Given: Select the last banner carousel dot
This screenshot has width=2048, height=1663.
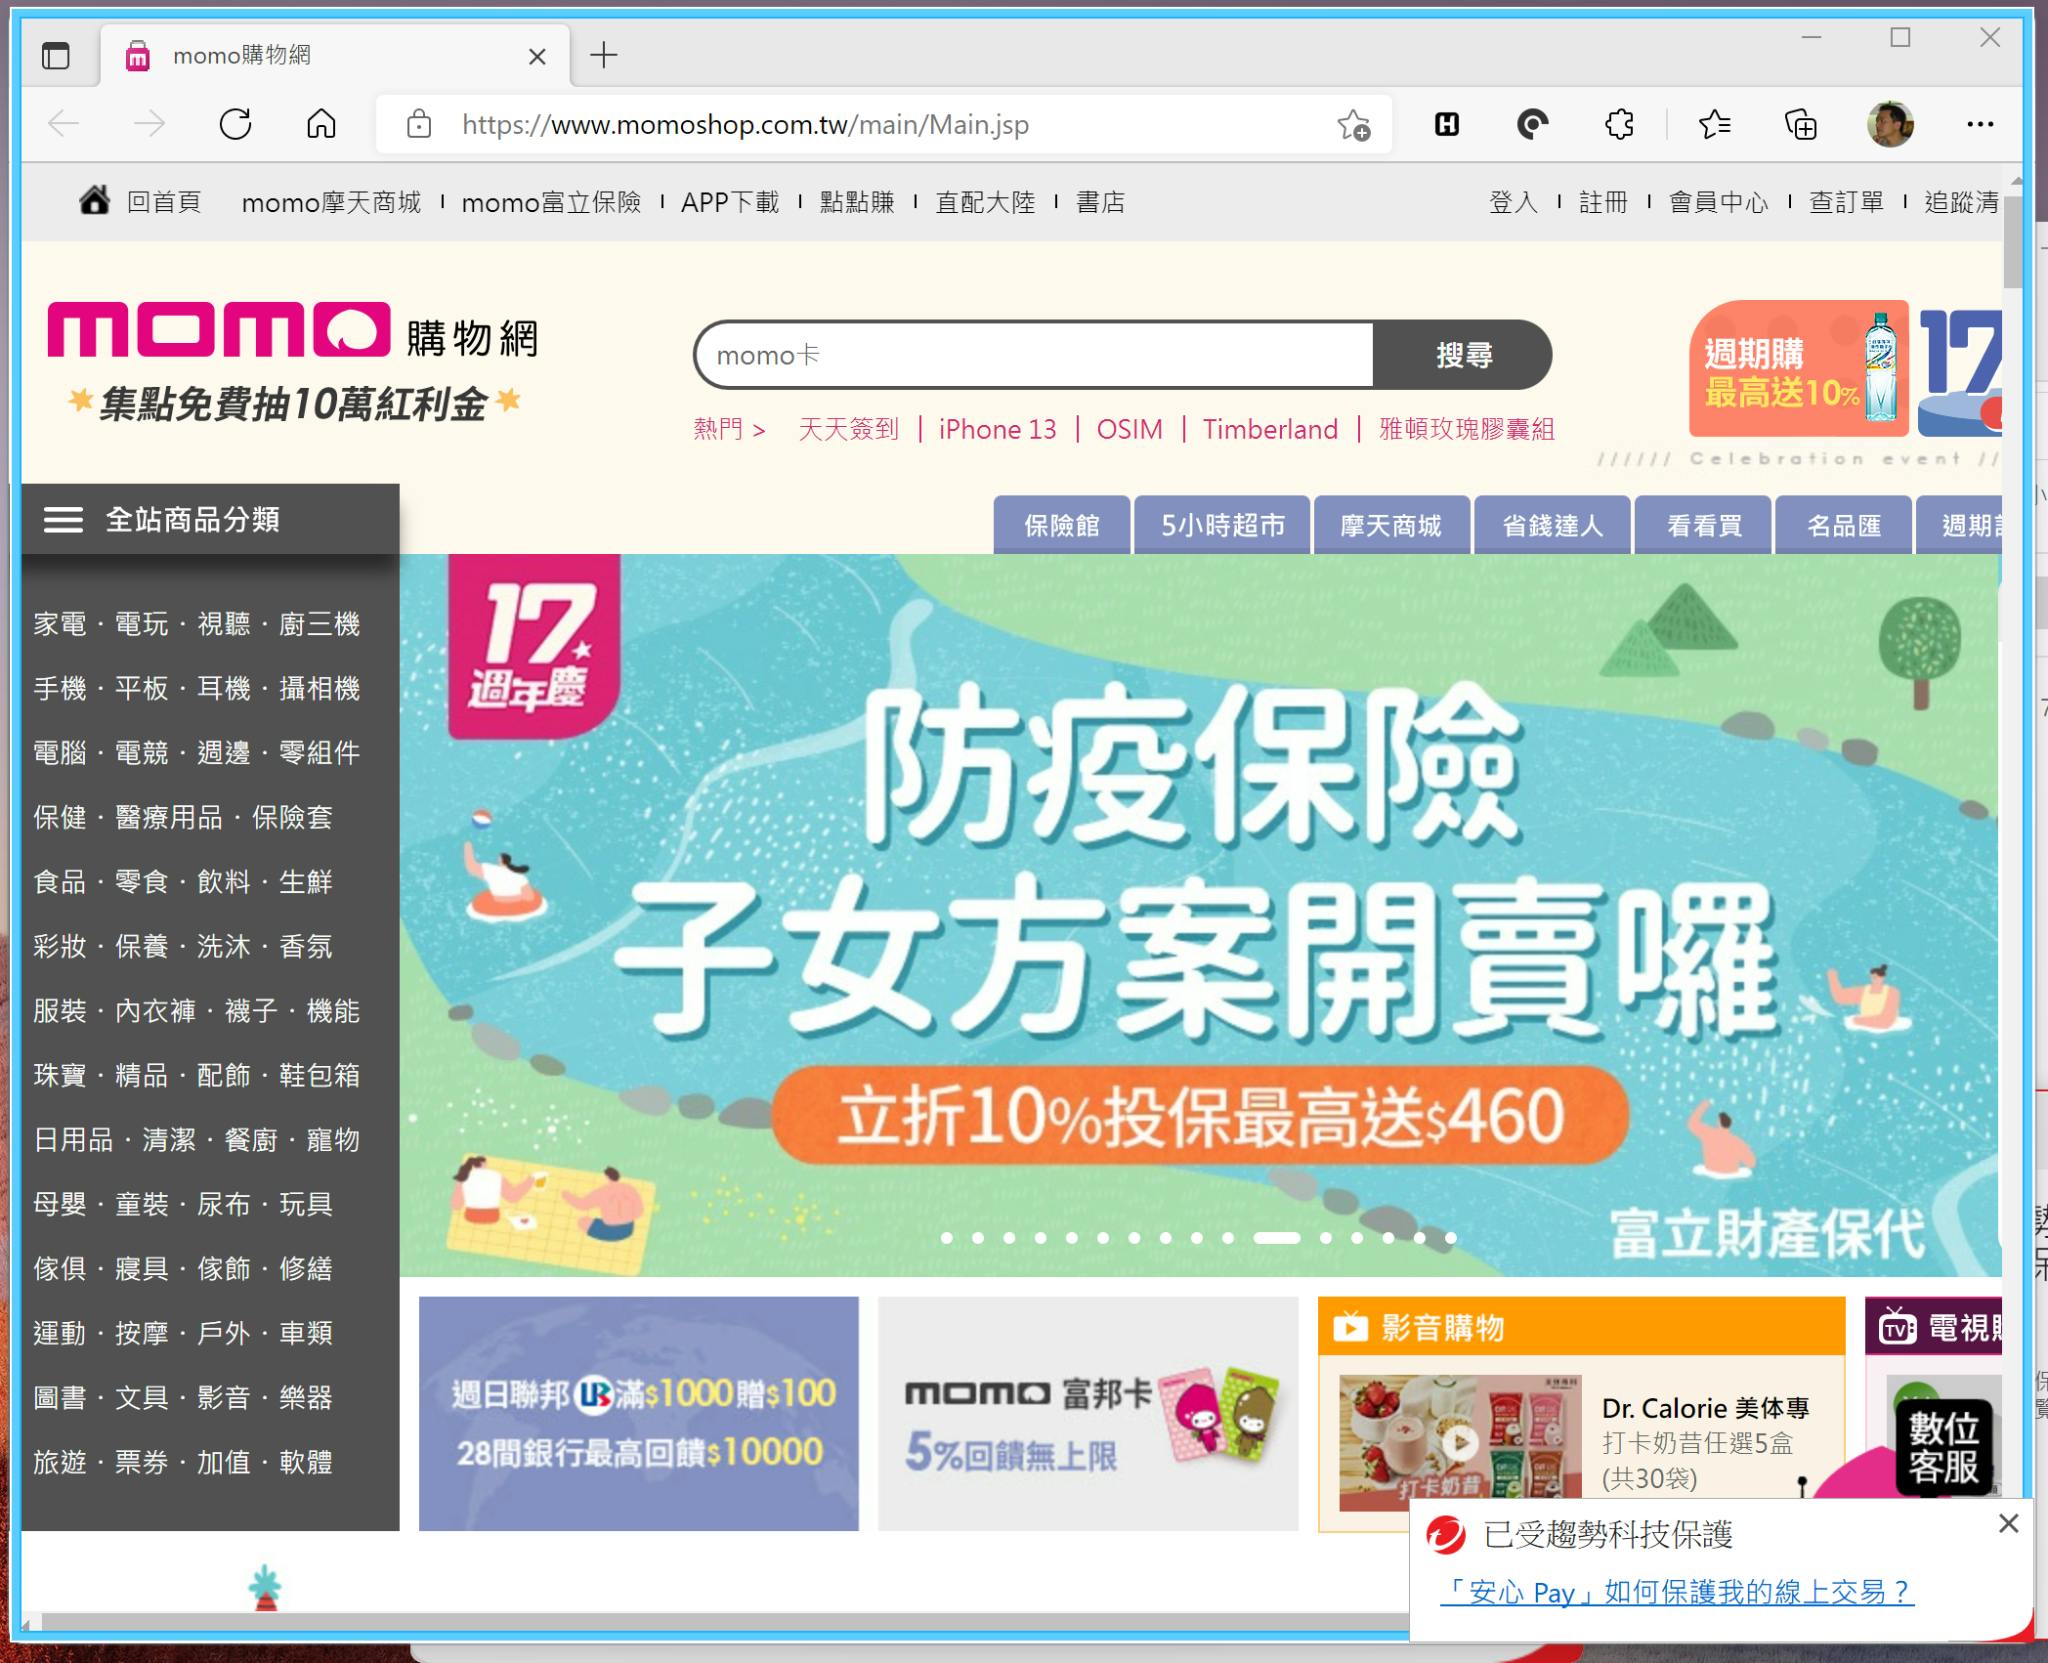Looking at the screenshot, I should click(1450, 1238).
